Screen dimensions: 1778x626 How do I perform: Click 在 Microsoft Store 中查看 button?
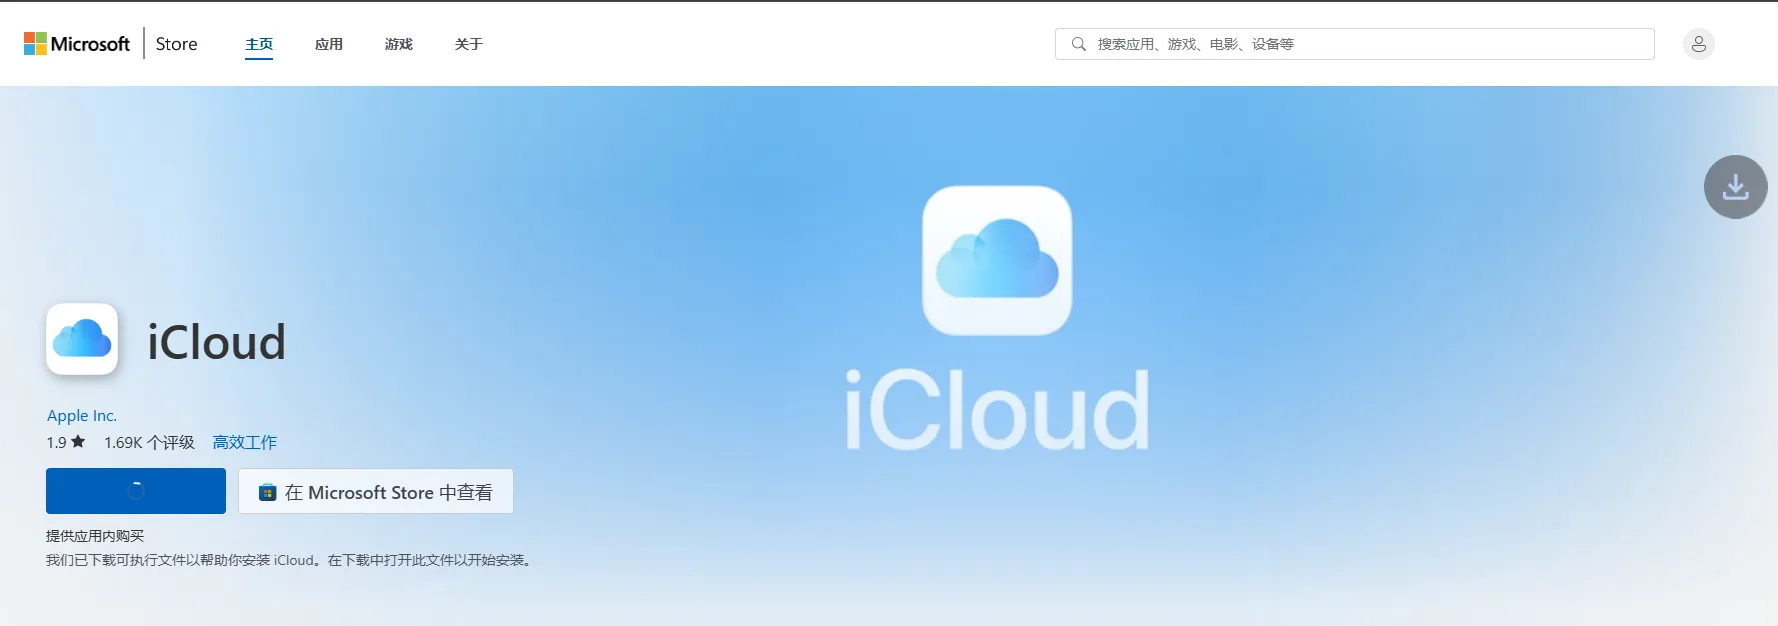pos(376,491)
